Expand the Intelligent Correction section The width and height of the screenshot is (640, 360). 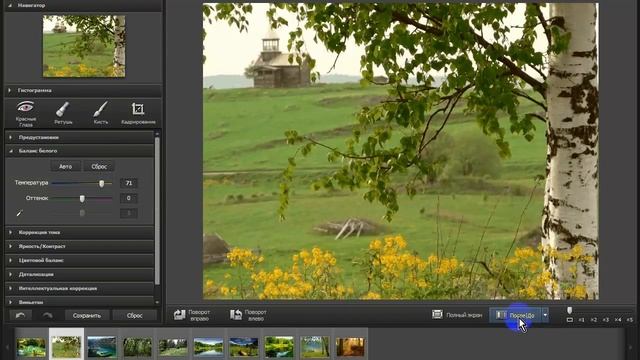(x=80, y=289)
